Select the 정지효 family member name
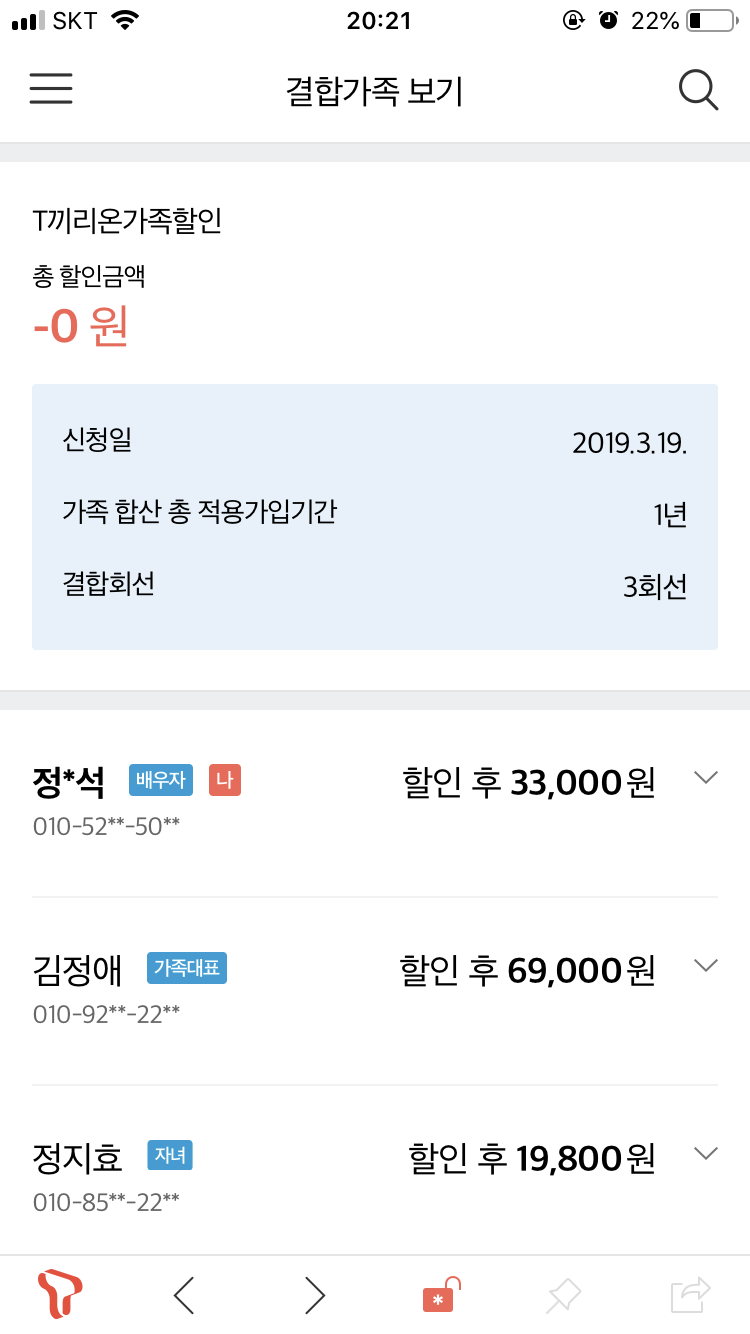 pos(78,1157)
